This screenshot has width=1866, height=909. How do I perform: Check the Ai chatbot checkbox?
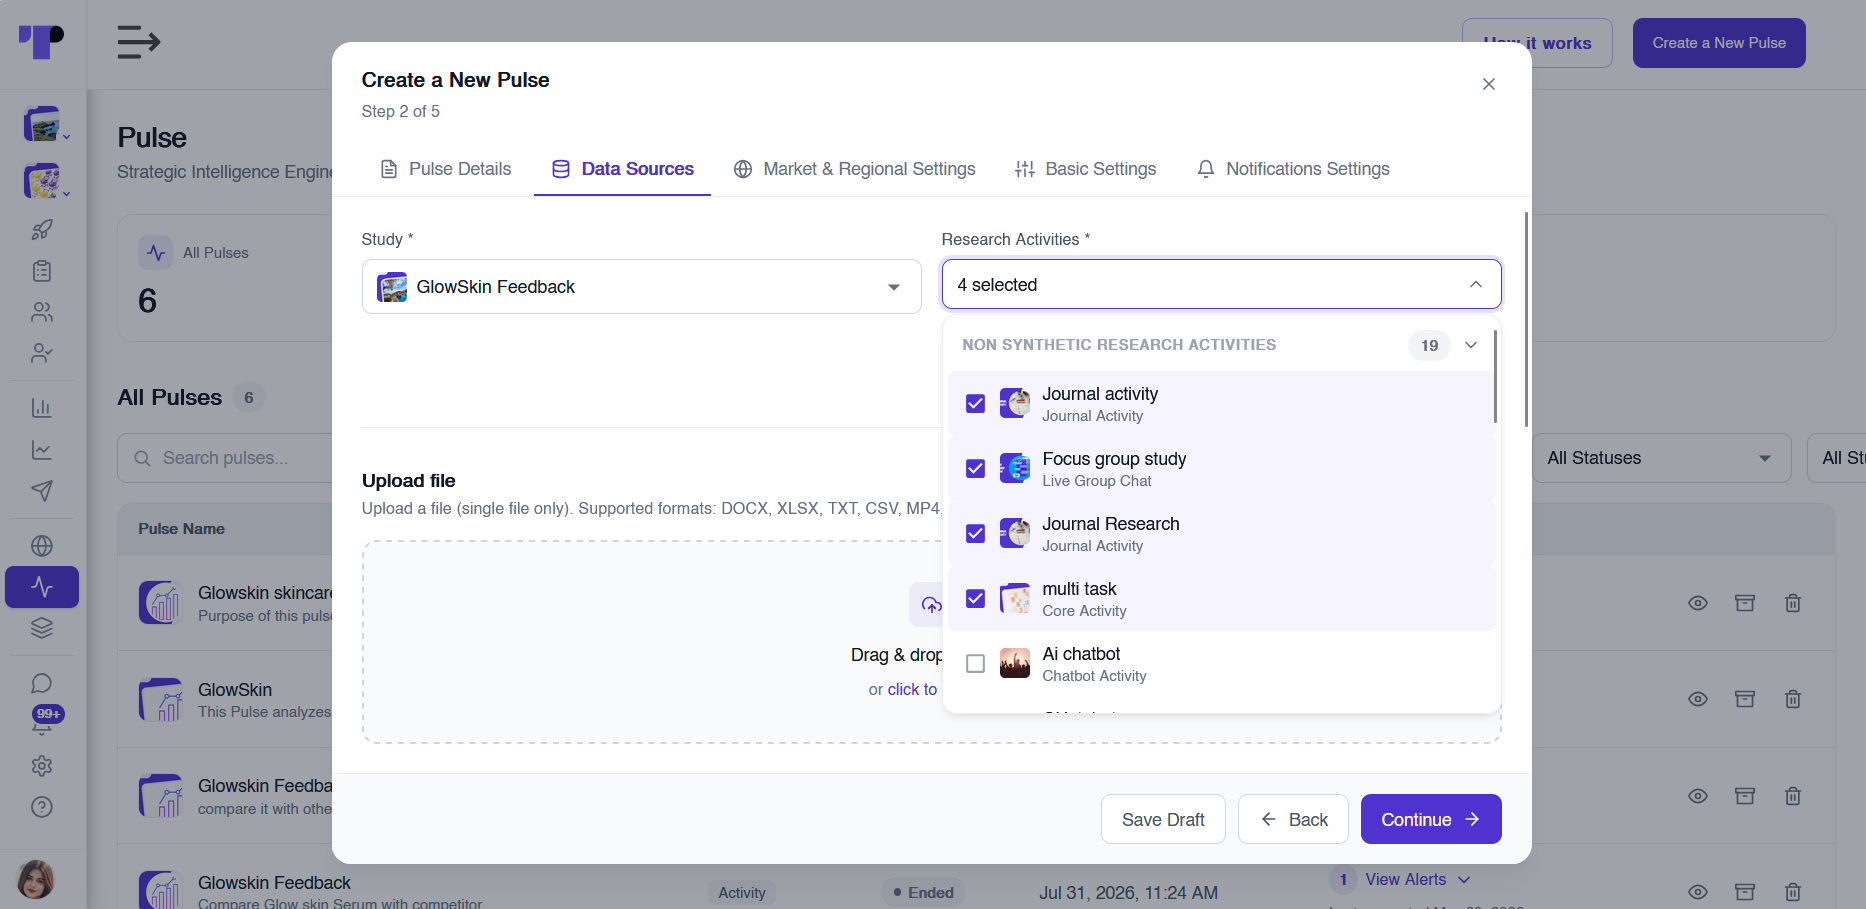click(976, 664)
